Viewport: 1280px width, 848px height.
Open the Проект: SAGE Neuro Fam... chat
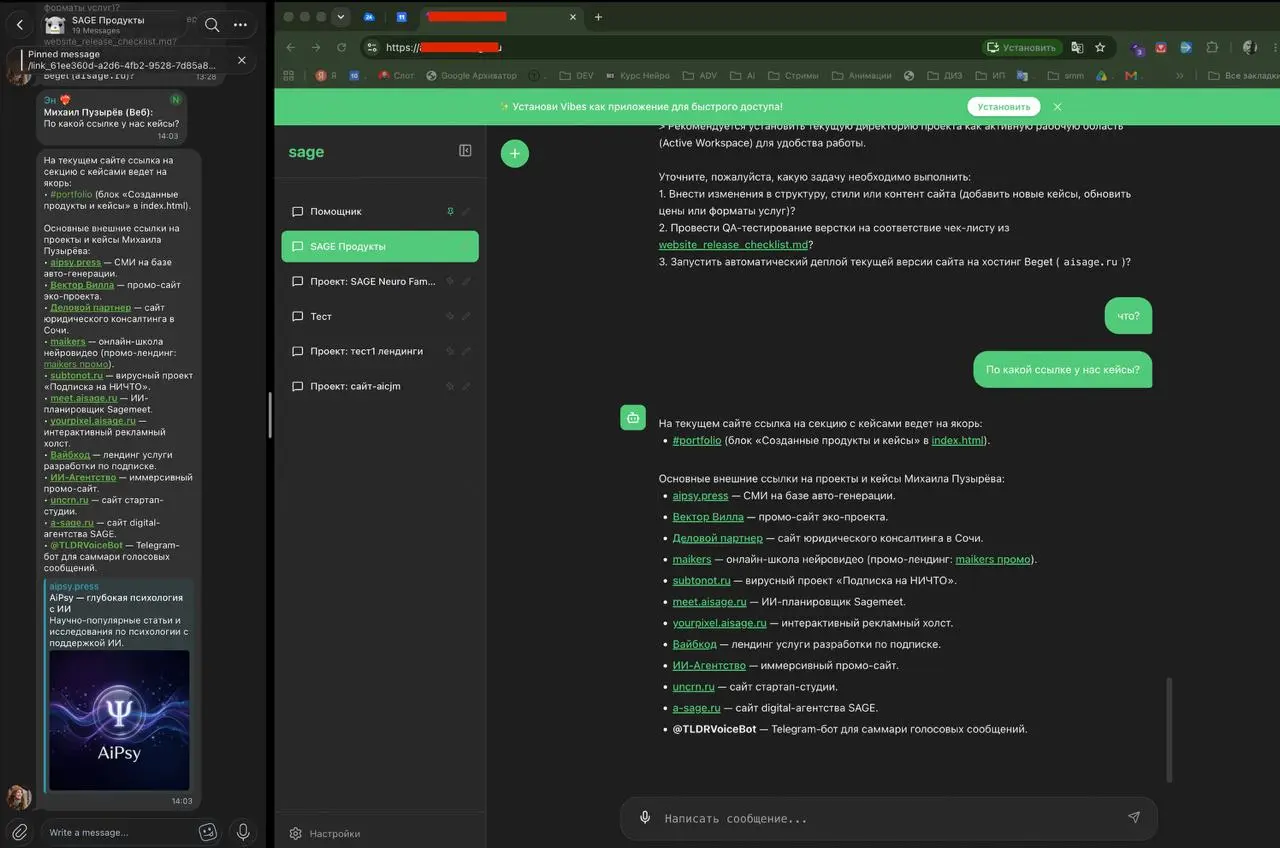point(380,281)
